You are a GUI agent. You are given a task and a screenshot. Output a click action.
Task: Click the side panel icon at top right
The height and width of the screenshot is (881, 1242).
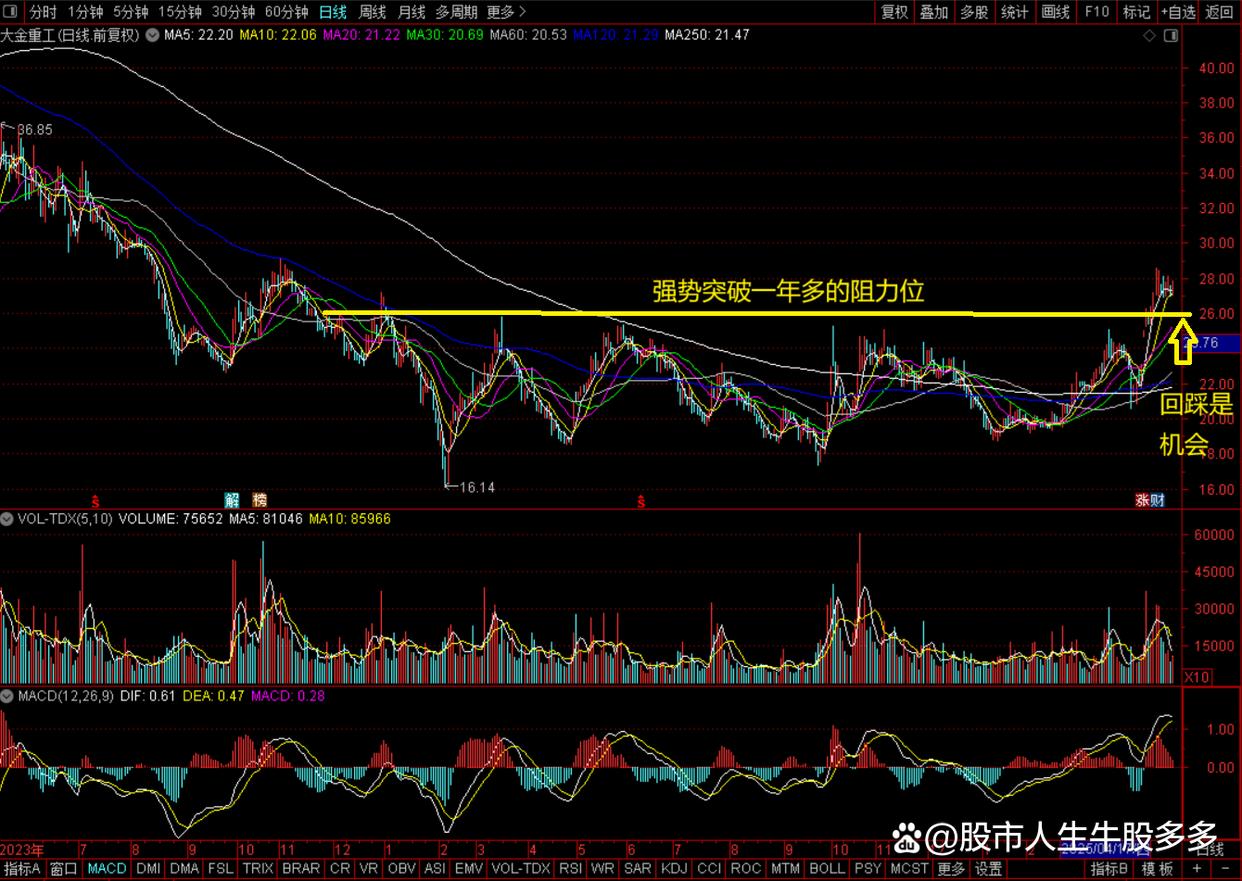coord(1173,35)
